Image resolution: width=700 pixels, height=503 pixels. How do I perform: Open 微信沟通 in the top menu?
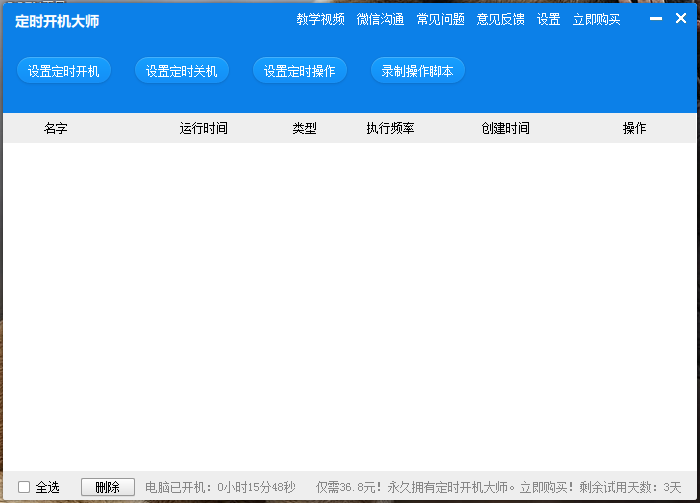tap(380, 19)
